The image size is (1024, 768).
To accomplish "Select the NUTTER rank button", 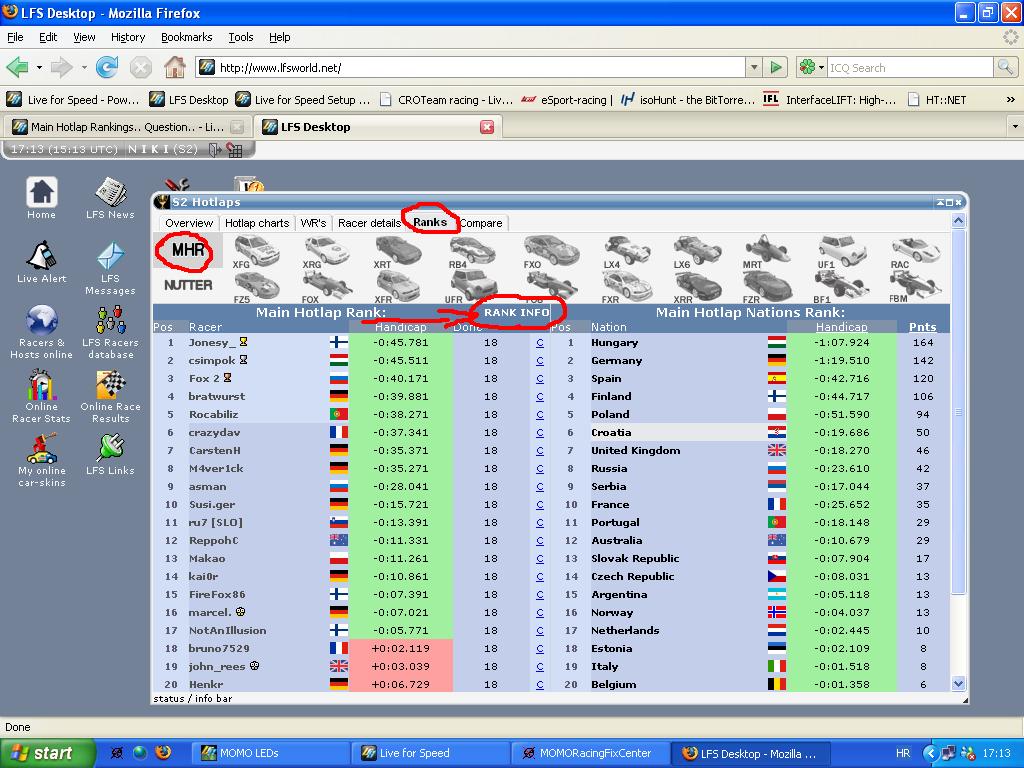I will point(188,285).
